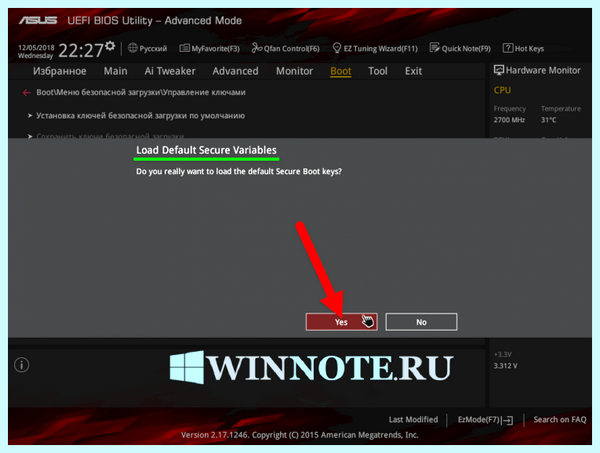Switch to the Advanced tab
Image resolution: width=600 pixels, height=453 pixels.
coord(235,71)
